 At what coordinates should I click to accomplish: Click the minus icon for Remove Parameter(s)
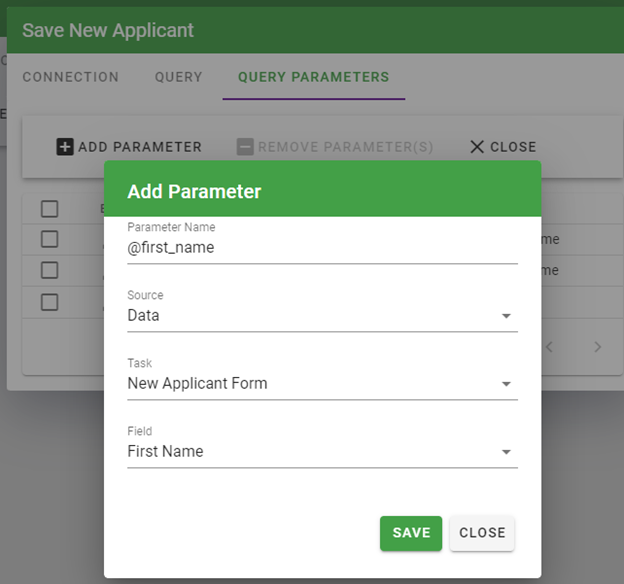(245, 147)
